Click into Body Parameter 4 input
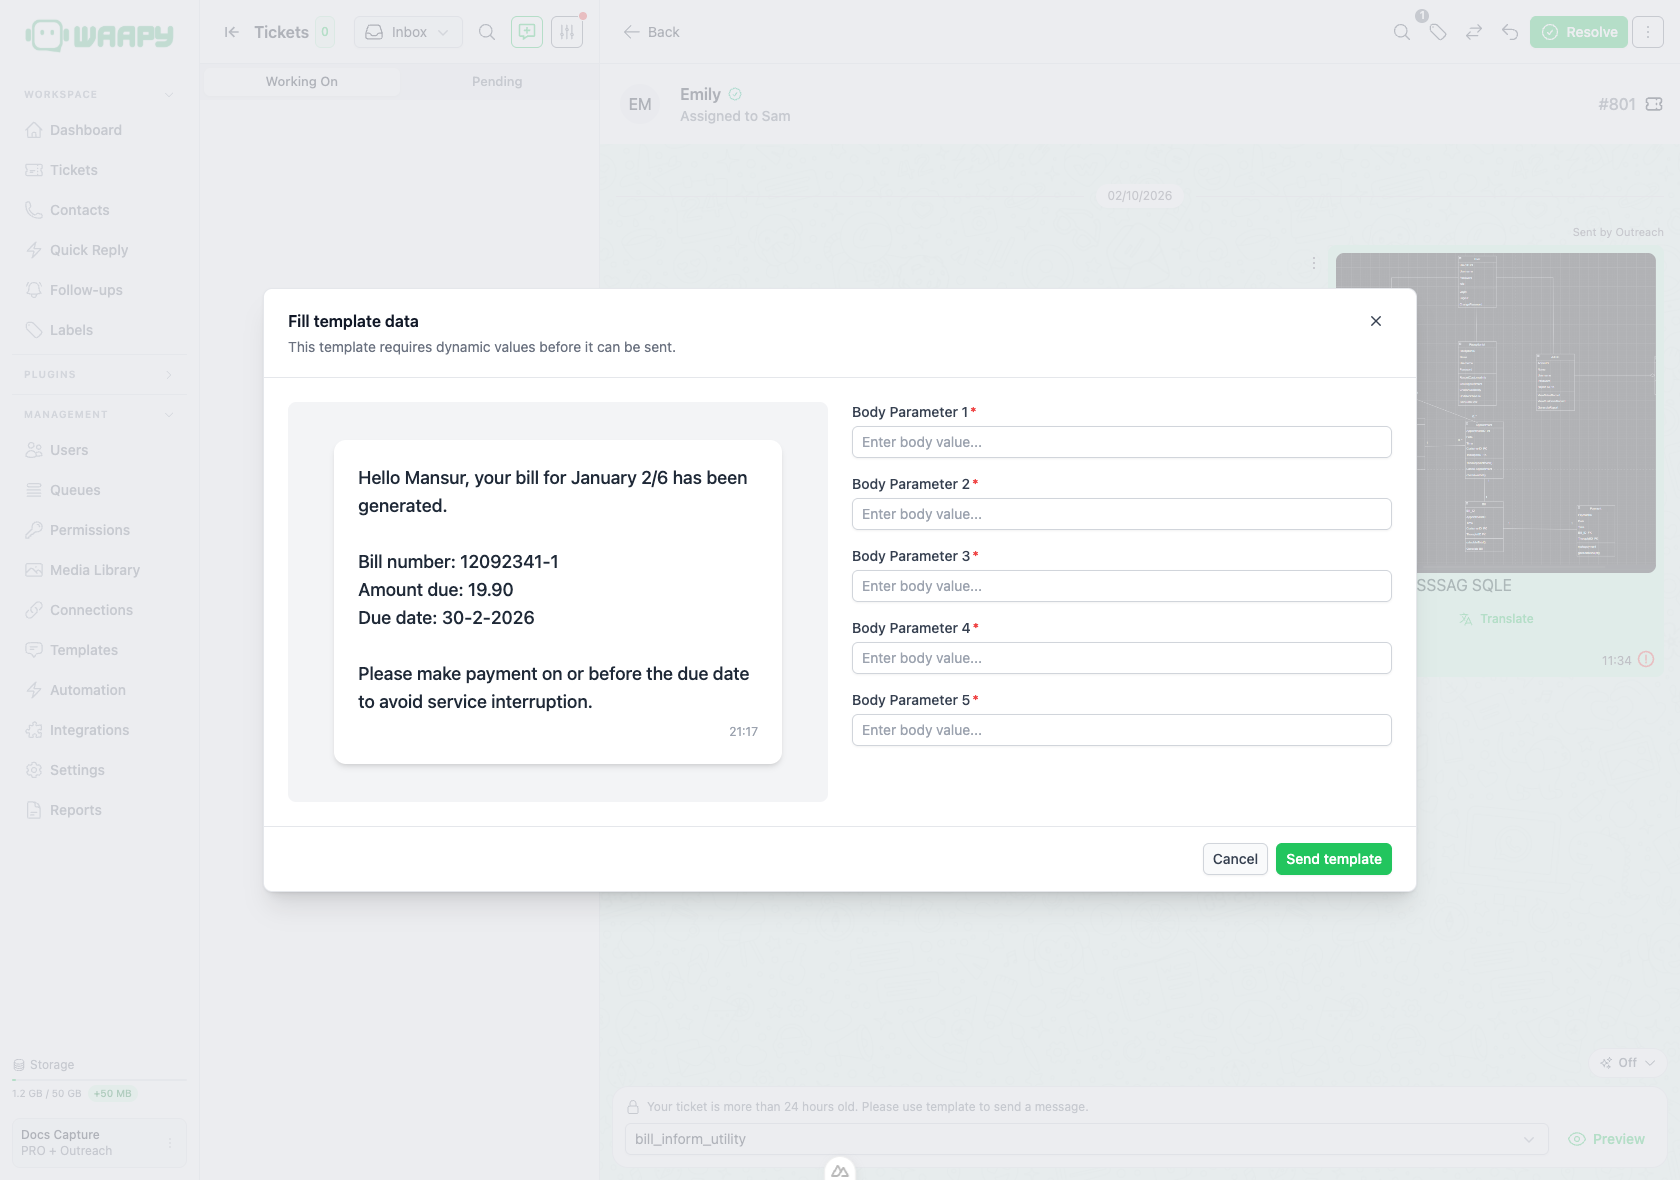 pos(1121,658)
